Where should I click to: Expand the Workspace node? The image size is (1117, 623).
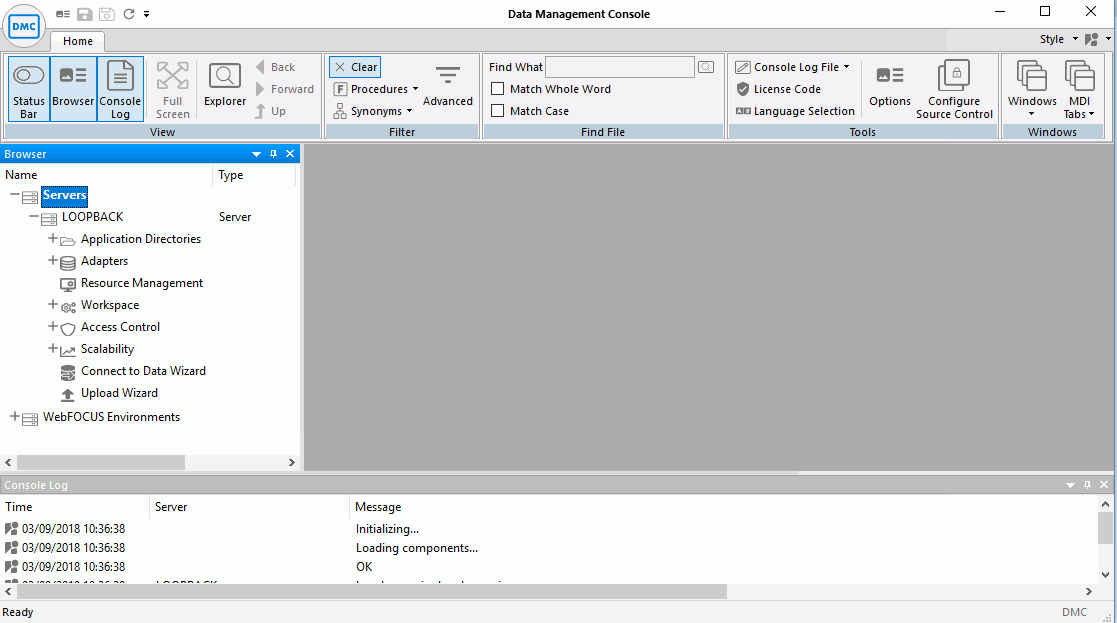(52, 304)
